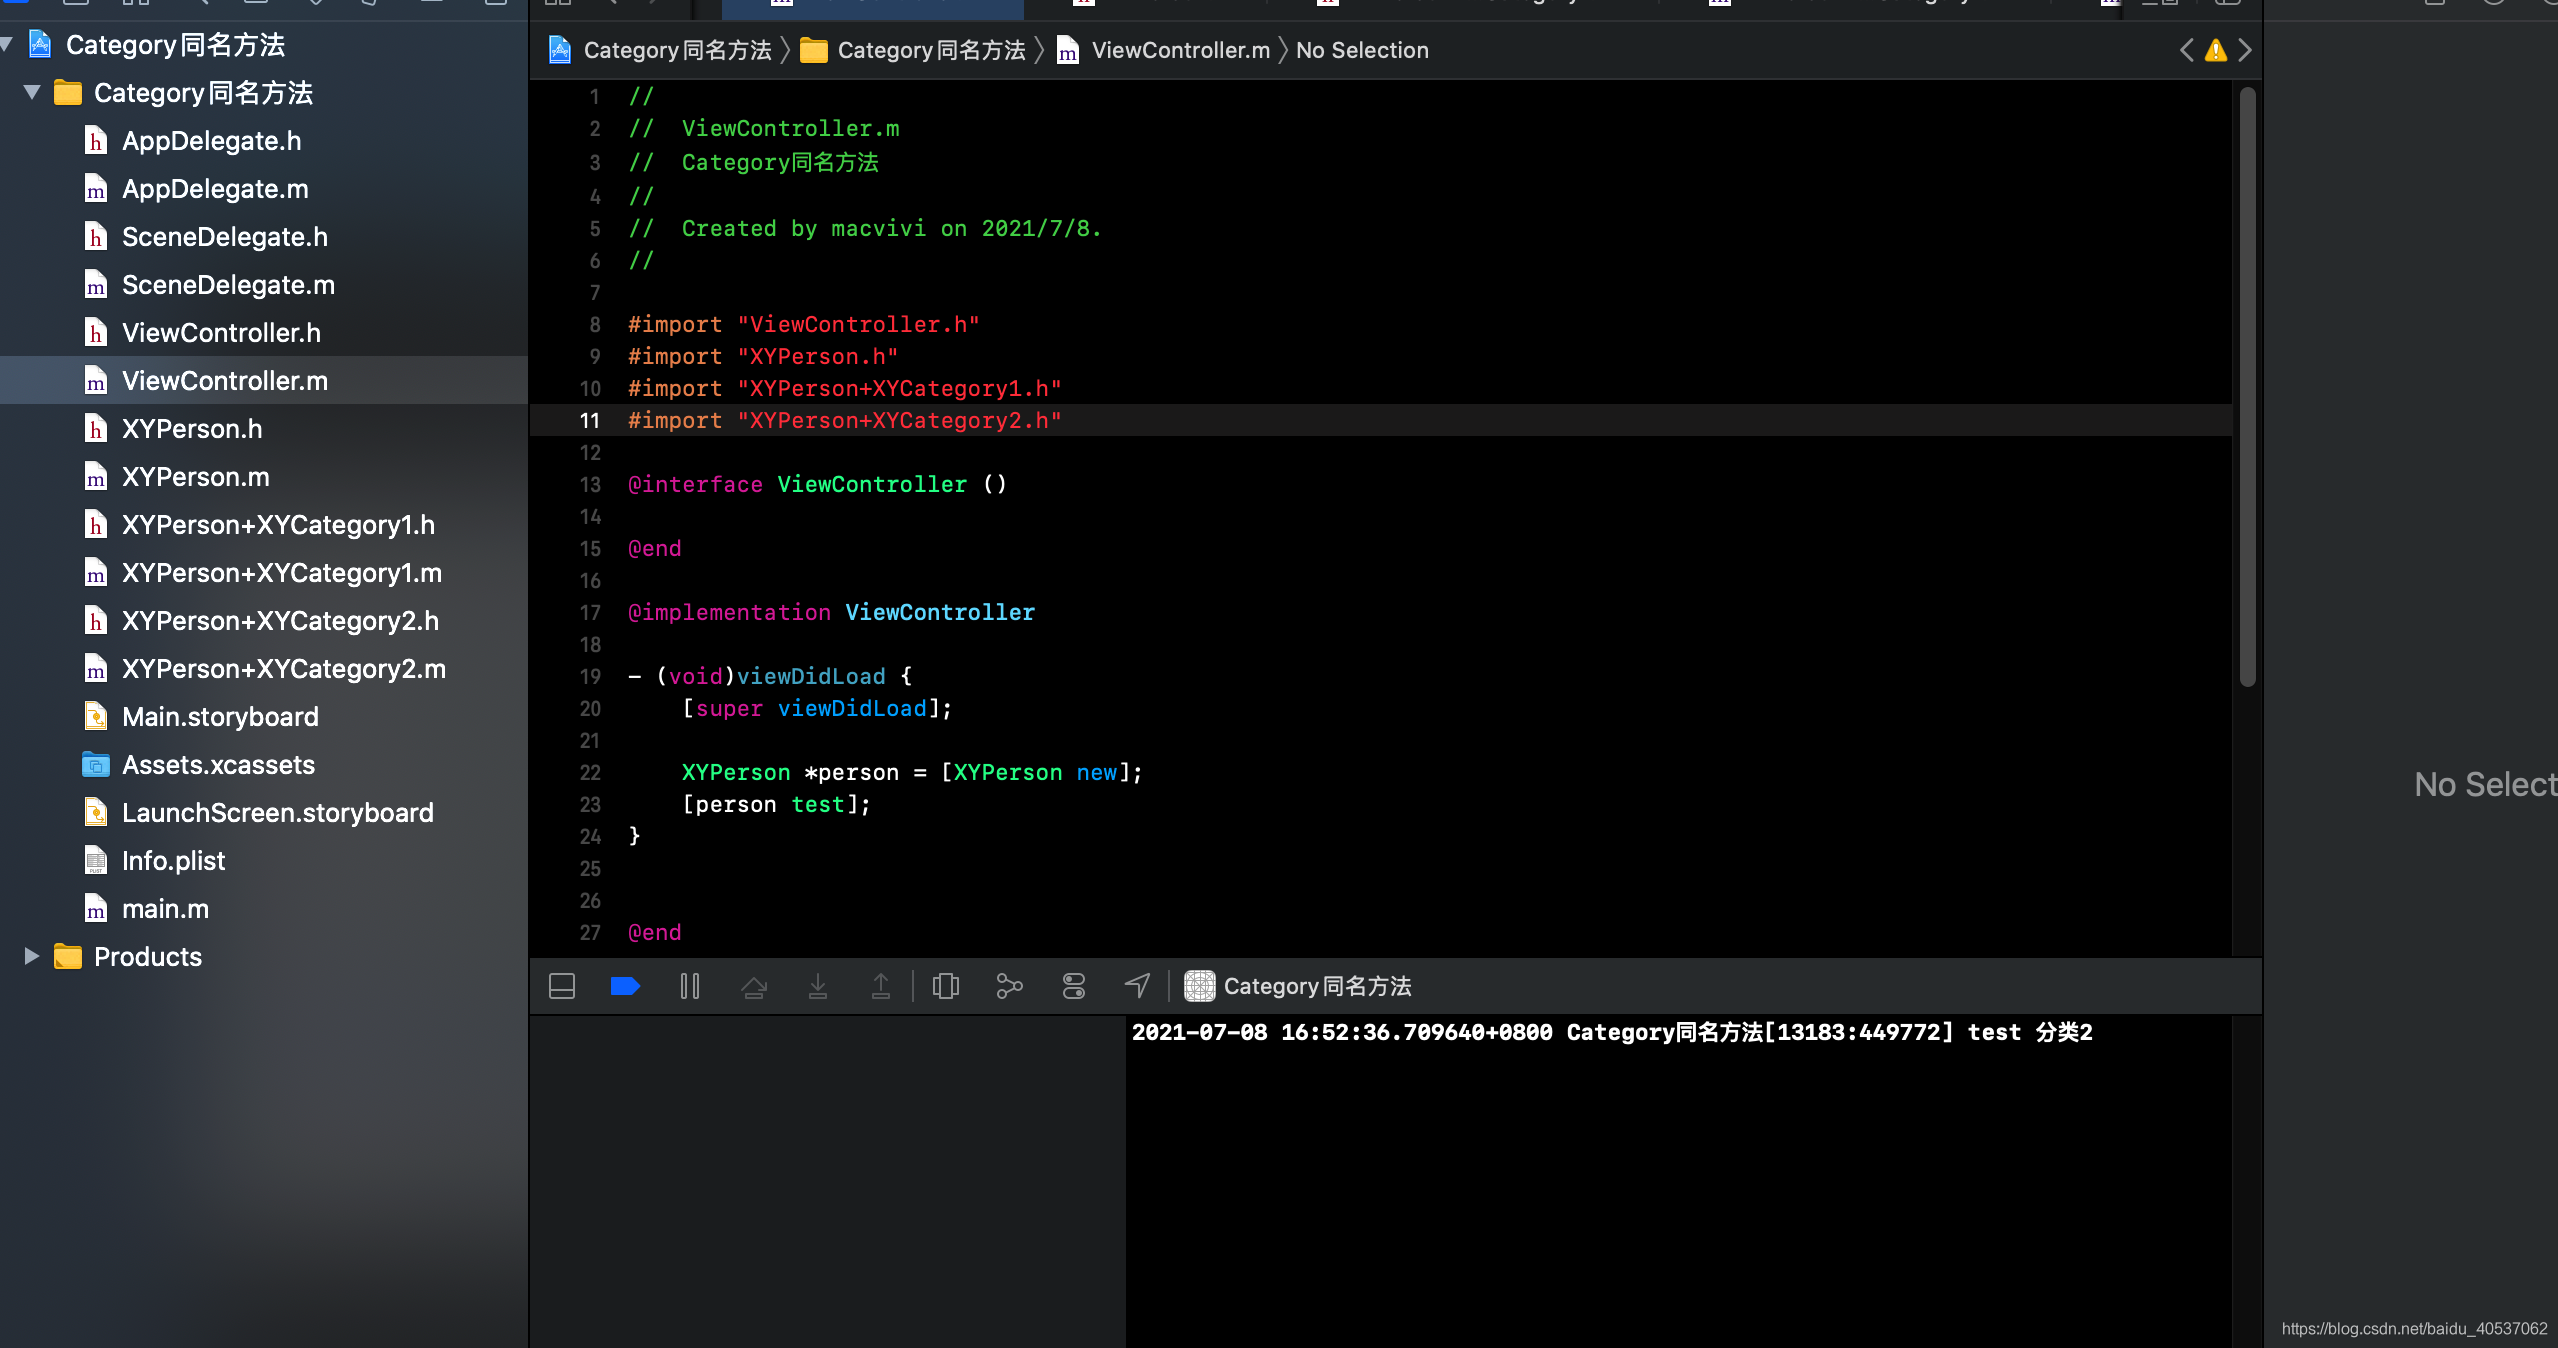
Task: Click Debug View Hierarchy icon
Action: coord(945,986)
